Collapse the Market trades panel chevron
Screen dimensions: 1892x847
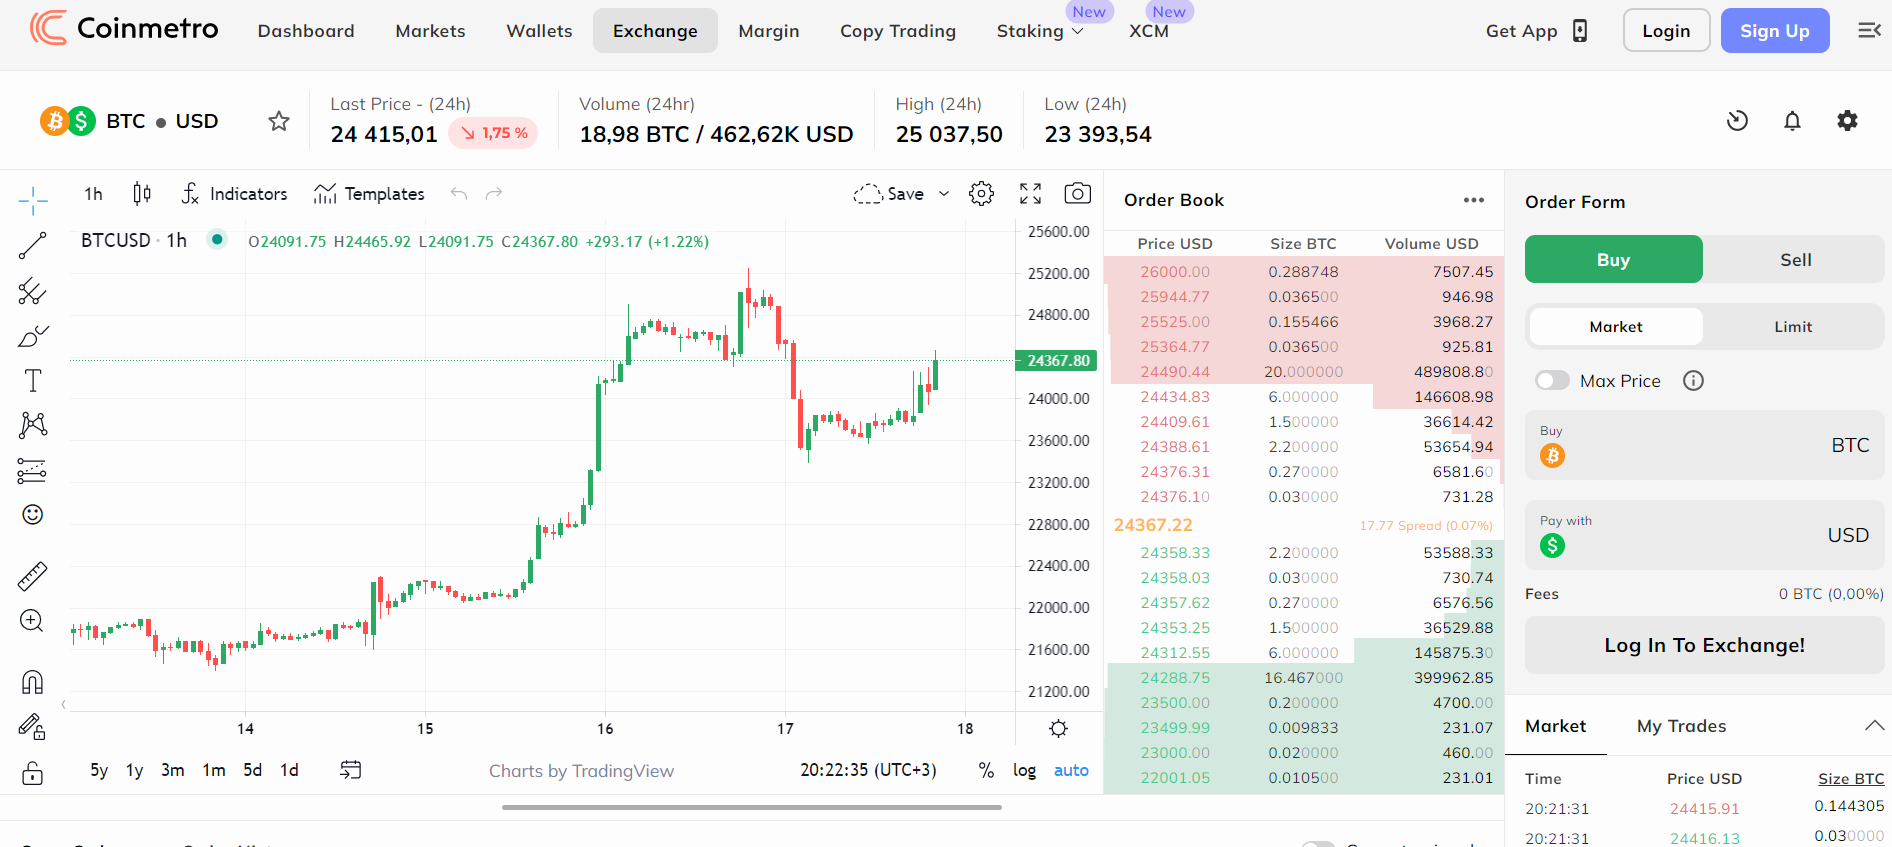[1874, 726]
